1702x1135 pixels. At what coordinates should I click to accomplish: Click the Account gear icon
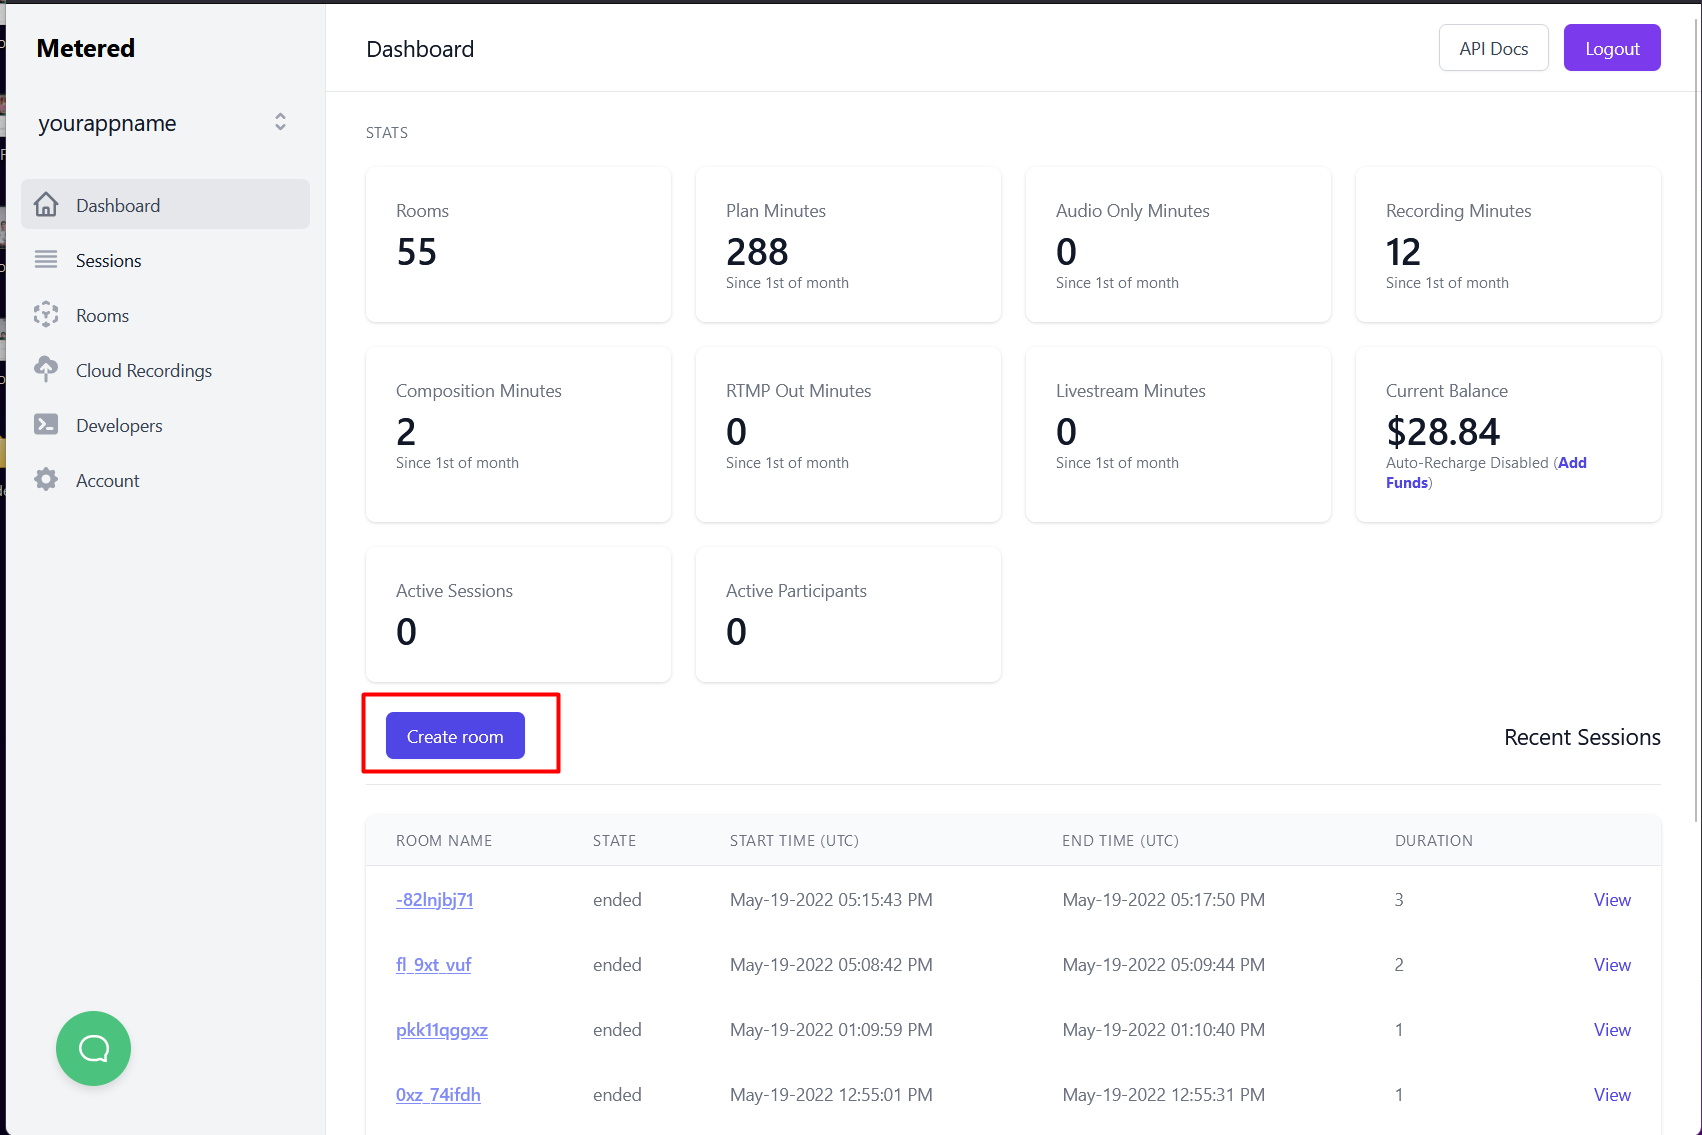pyautogui.click(x=46, y=480)
